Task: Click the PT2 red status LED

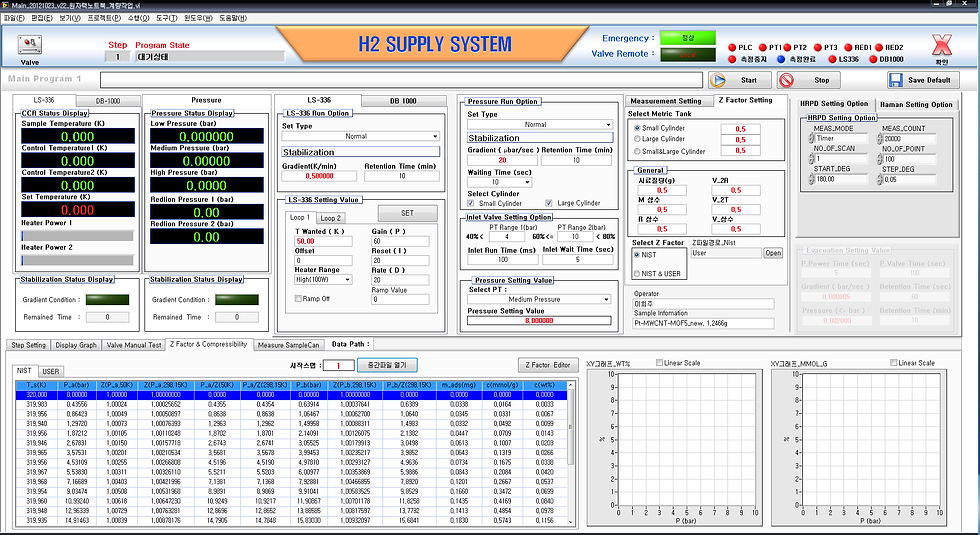Action: (787, 48)
